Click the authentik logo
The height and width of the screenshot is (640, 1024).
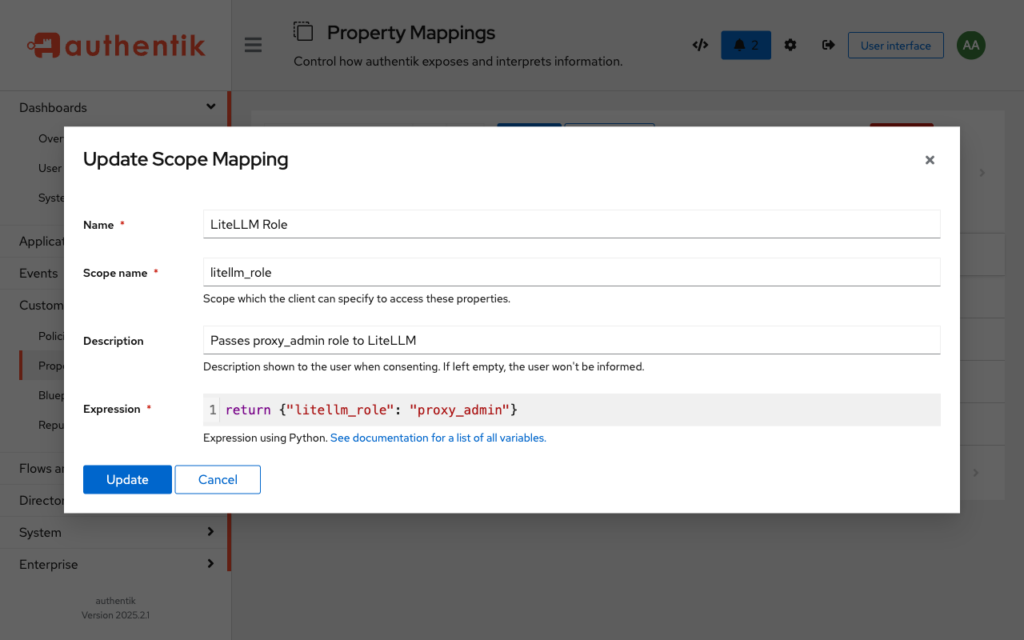click(x=116, y=45)
